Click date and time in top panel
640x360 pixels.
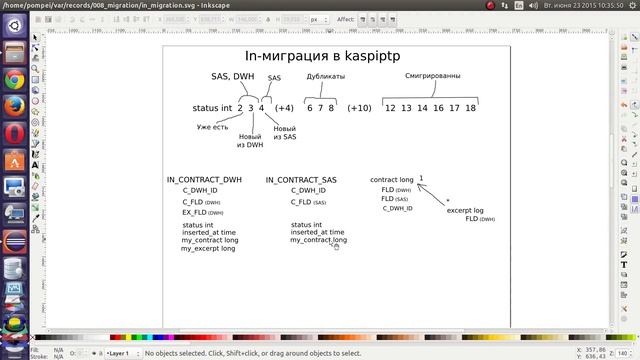pos(583,5)
